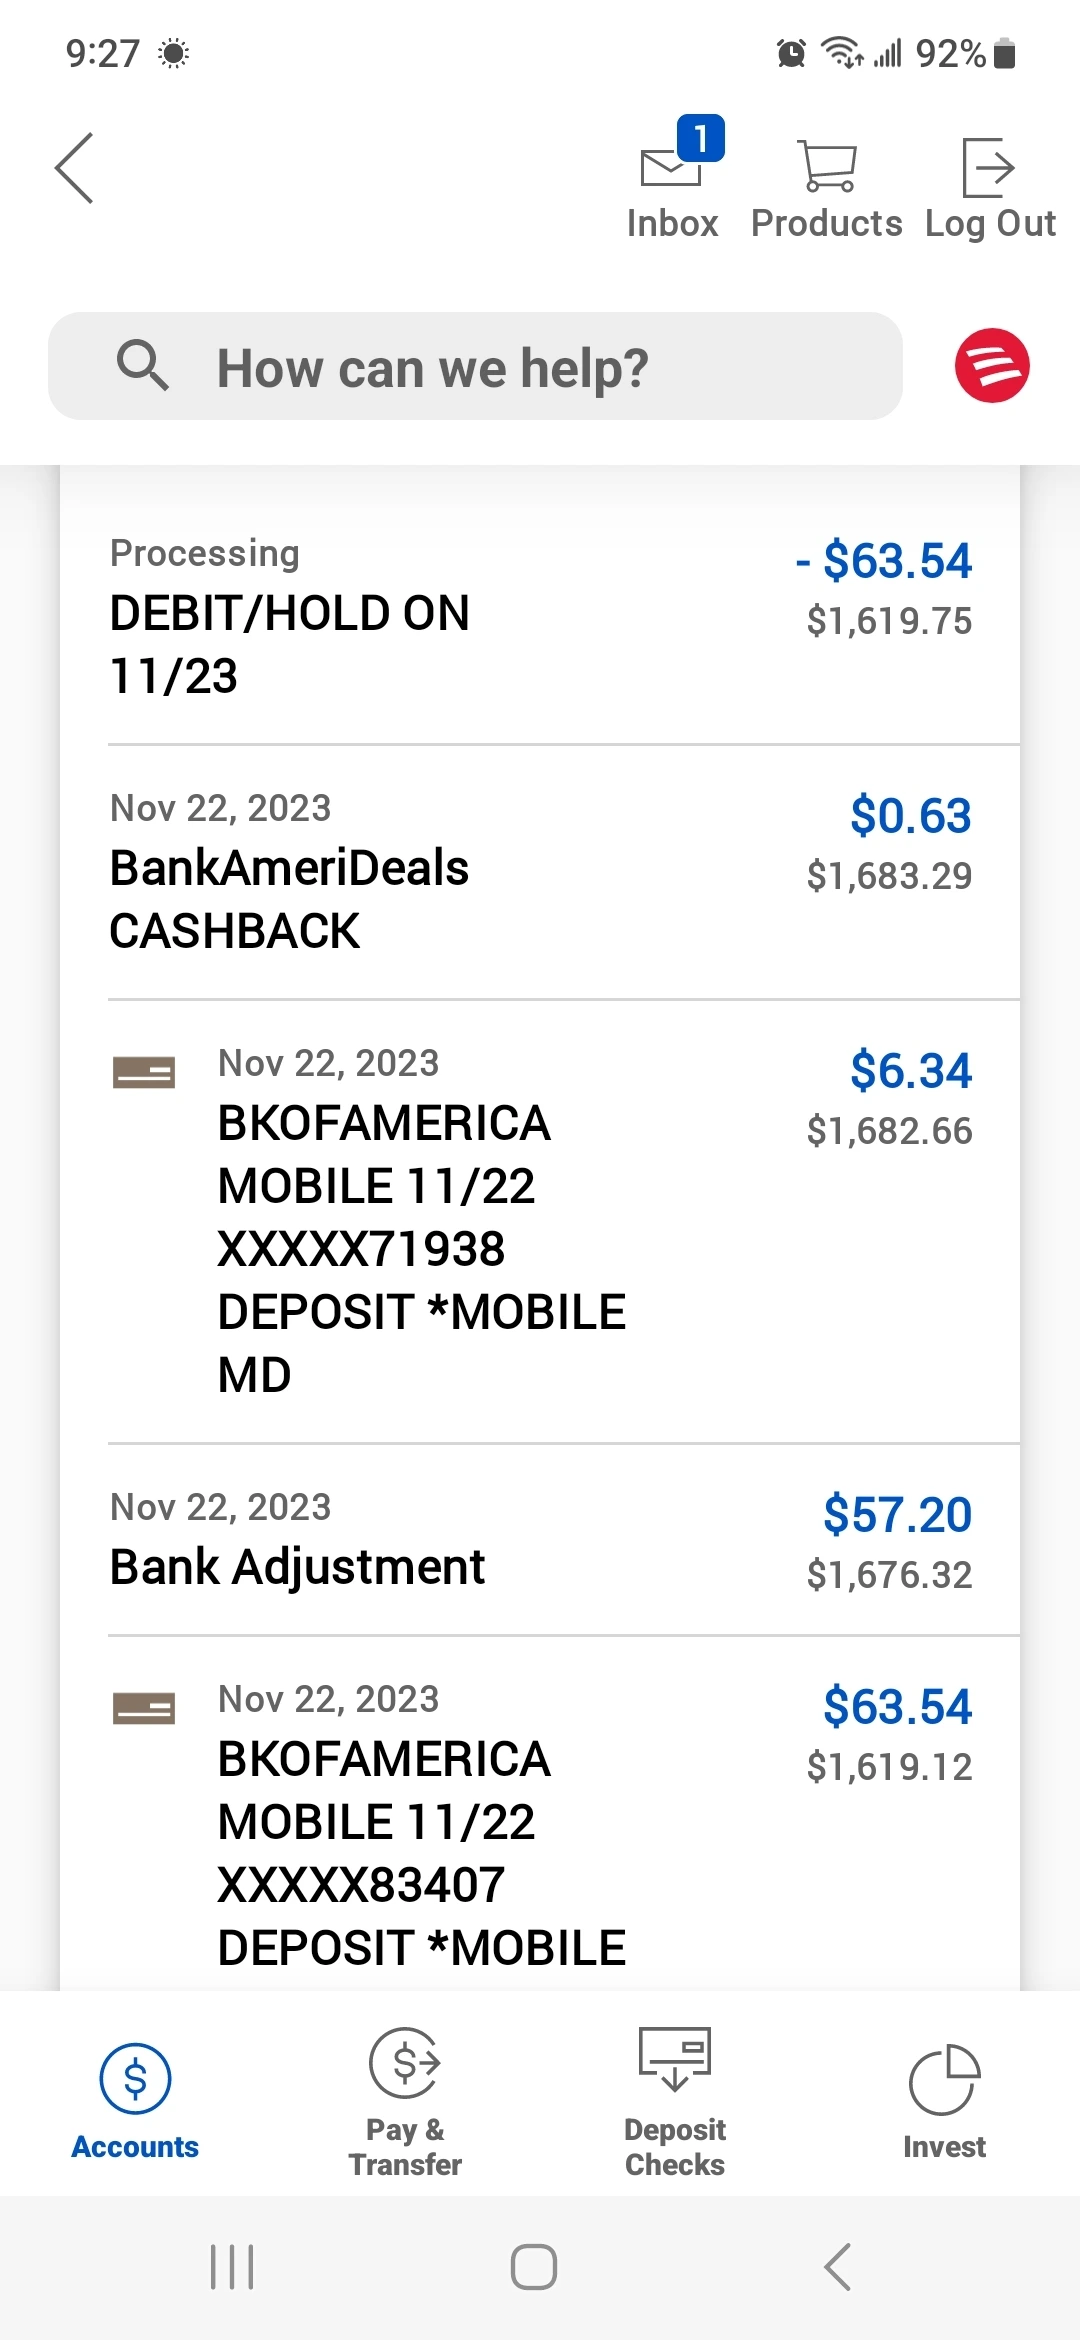Open Erica red assistant icon
Screen dimensions: 1080x2340
[x=992, y=366]
